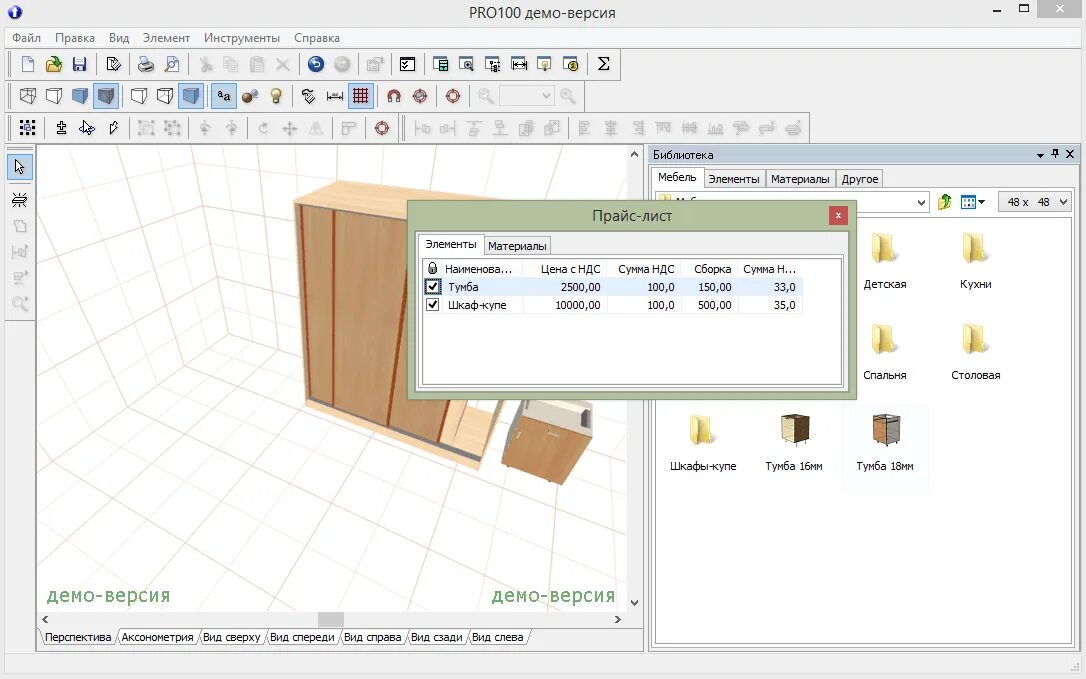This screenshot has height=679, width=1086.
Task: Click the red center target icon in bottom toolbar
Action: [382, 127]
